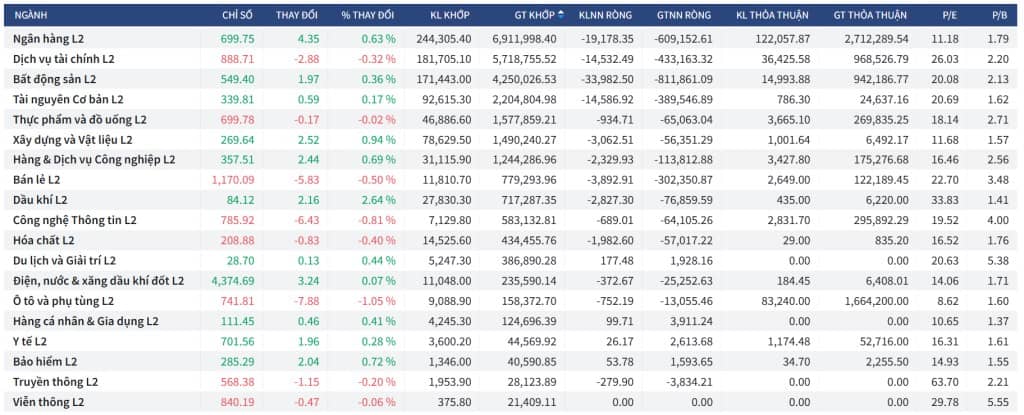Select the KLNN RÒNG column header
The image size is (1024, 415).
606,15
